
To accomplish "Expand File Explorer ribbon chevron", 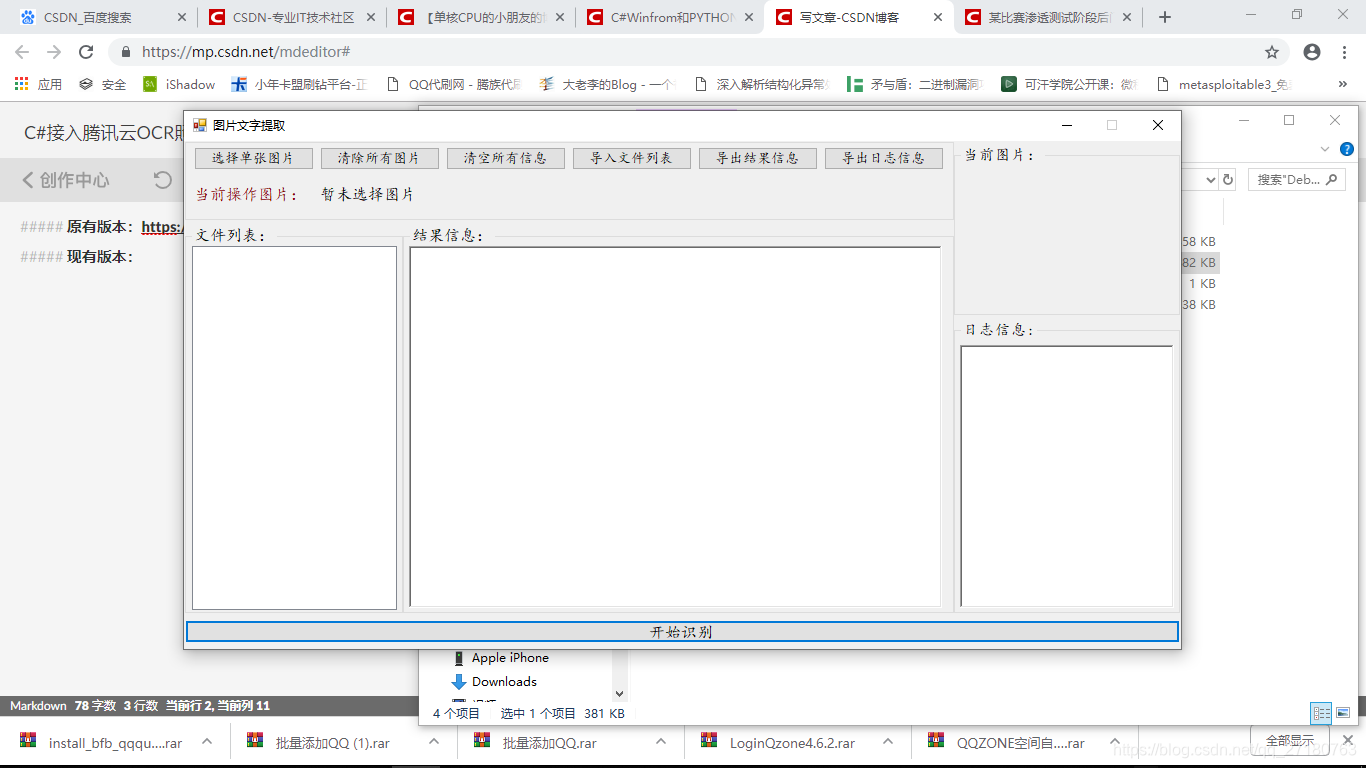I will click(1325, 150).
